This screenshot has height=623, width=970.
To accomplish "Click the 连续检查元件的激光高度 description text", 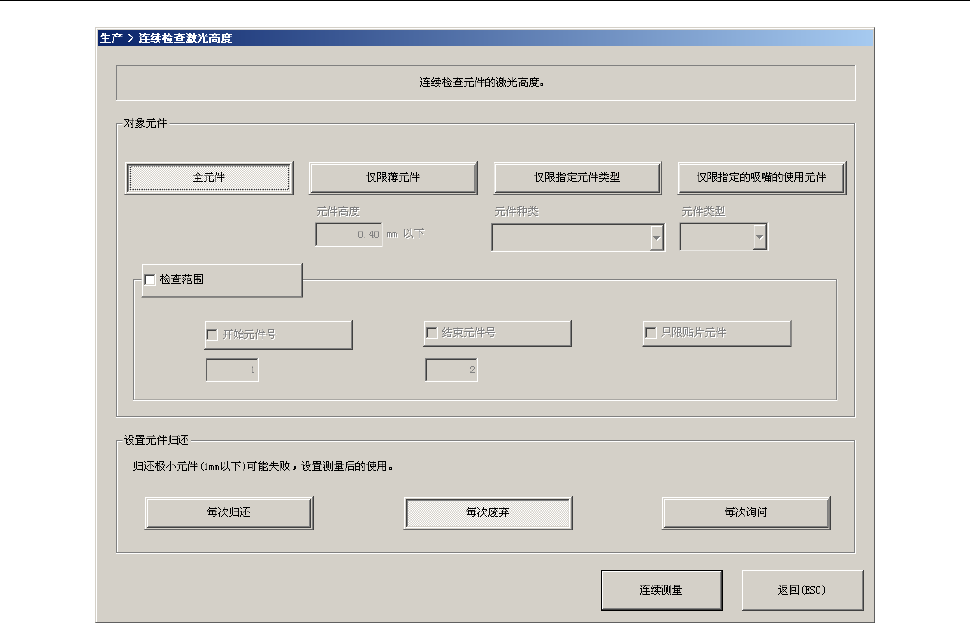I will click(482, 82).
